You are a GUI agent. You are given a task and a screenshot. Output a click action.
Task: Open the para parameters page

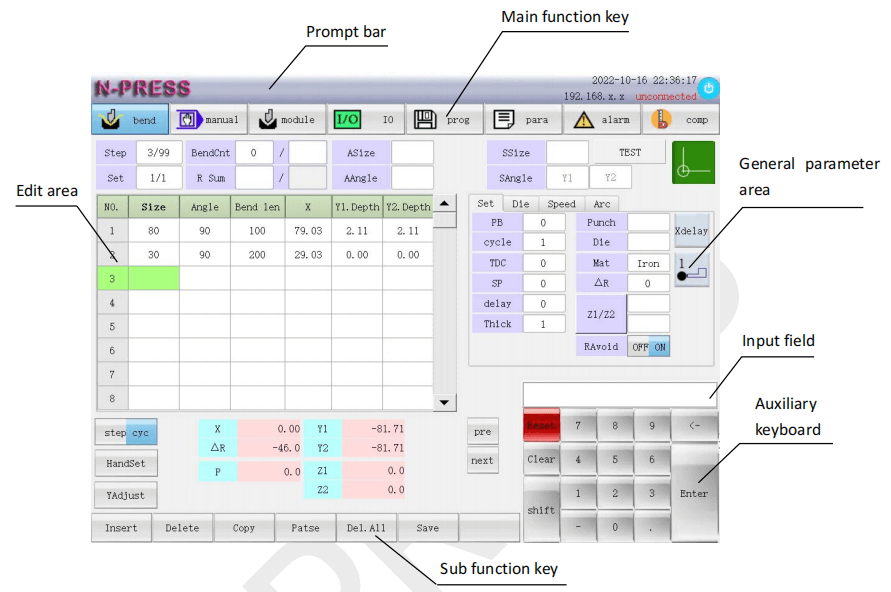pyautogui.click(x=523, y=120)
